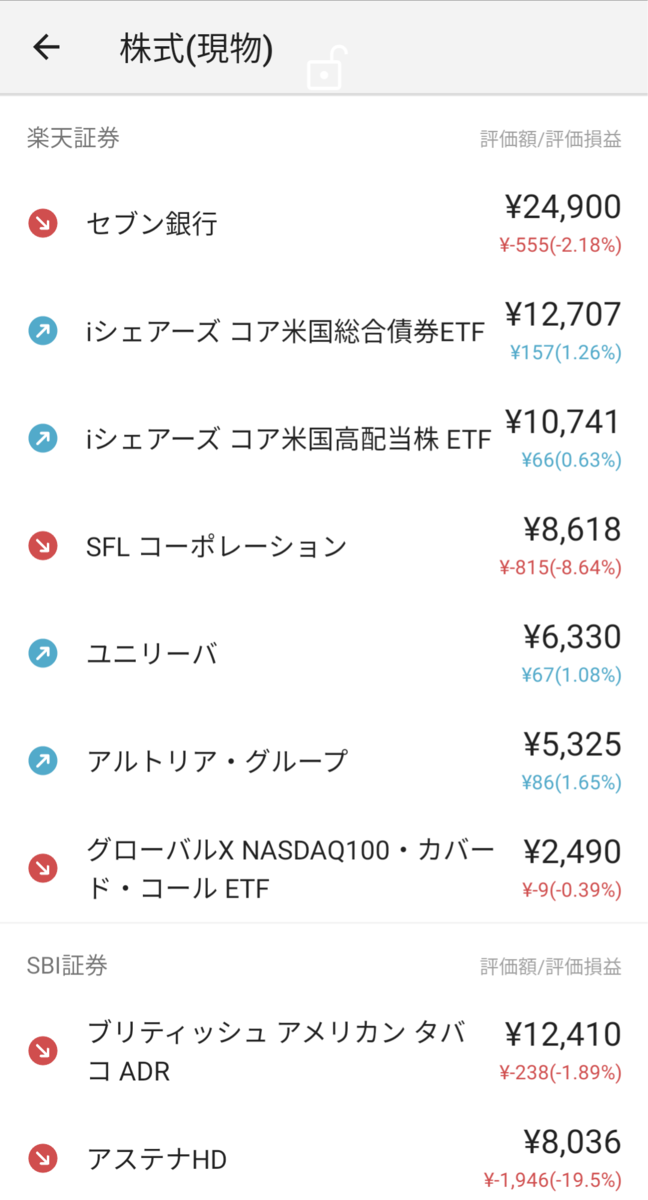
Task: Tap the back arrow icon
Action: pos(47,47)
